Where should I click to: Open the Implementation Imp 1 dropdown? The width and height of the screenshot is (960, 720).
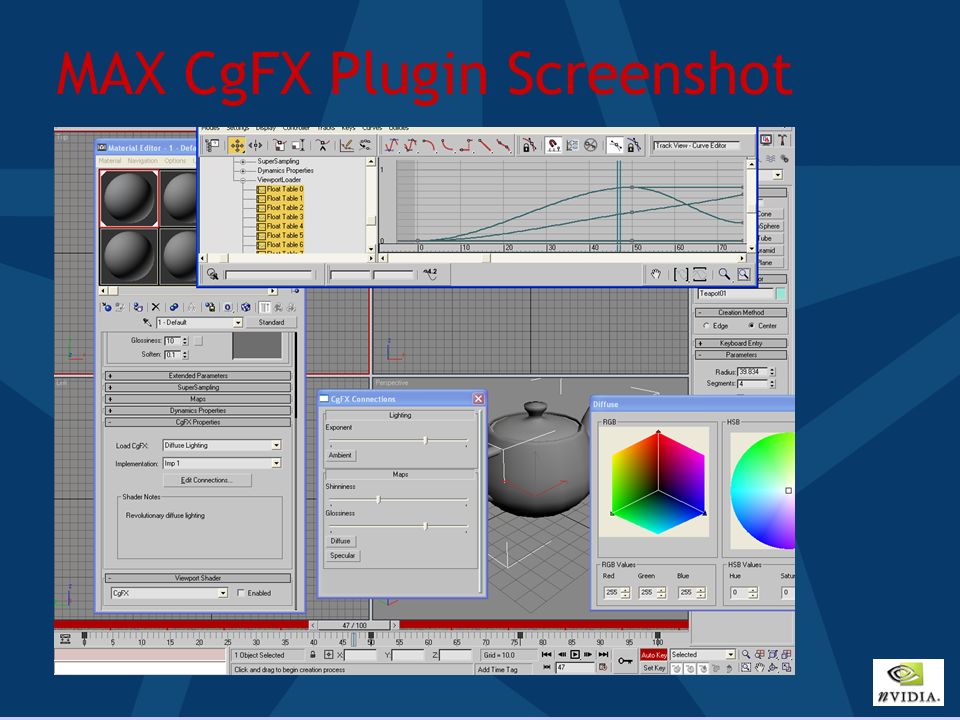click(x=277, y=463)
